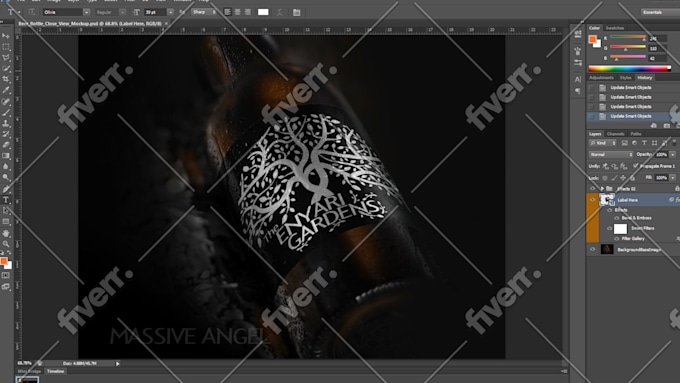Center the text alignment
Image resolution: width=680 pixels, height=383 pixels.
(x=238, y=12)
